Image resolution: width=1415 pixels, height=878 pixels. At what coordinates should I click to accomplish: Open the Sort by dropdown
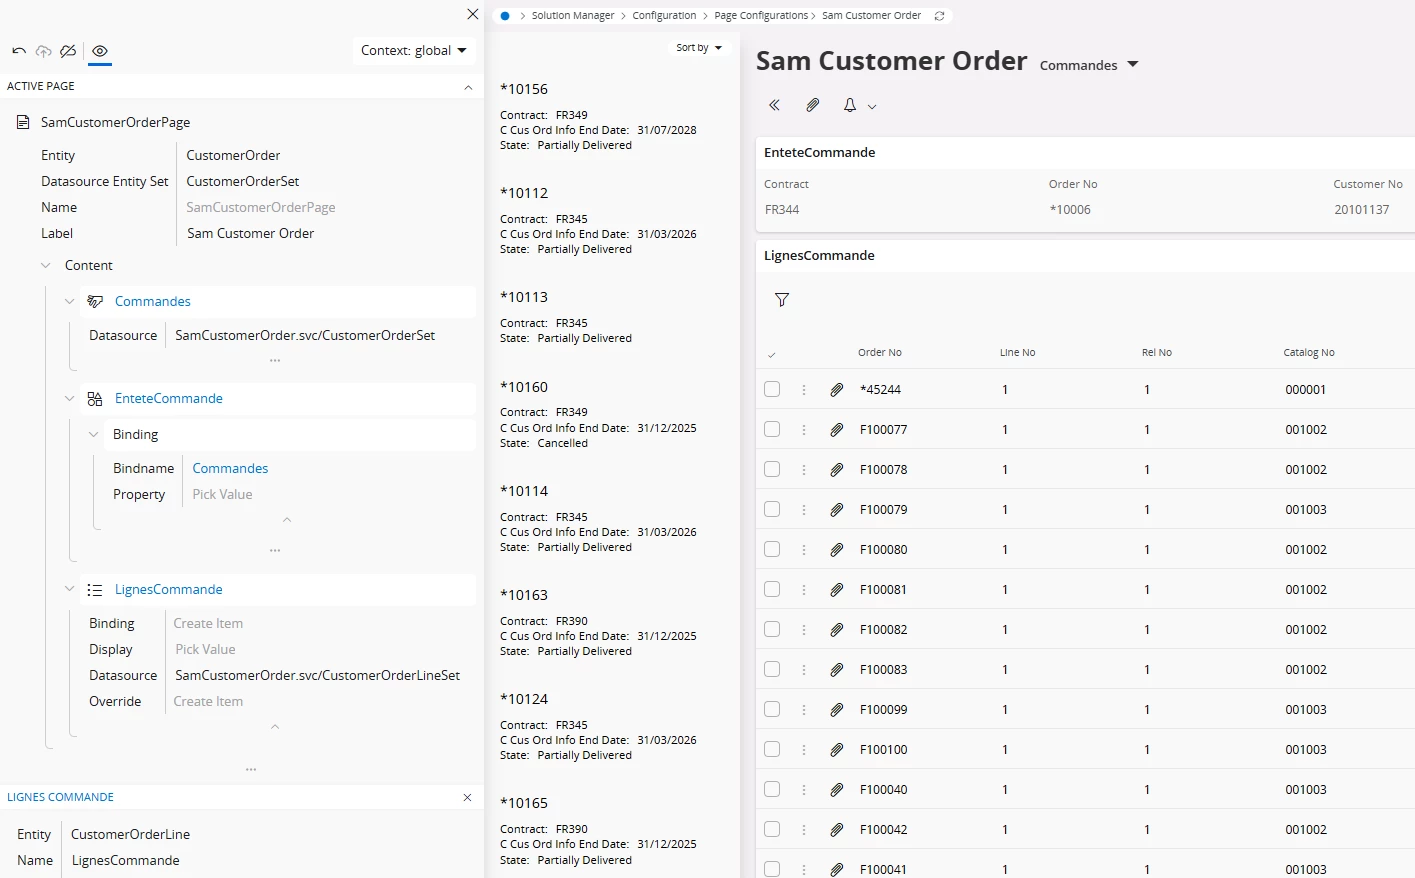click(698, 48)
